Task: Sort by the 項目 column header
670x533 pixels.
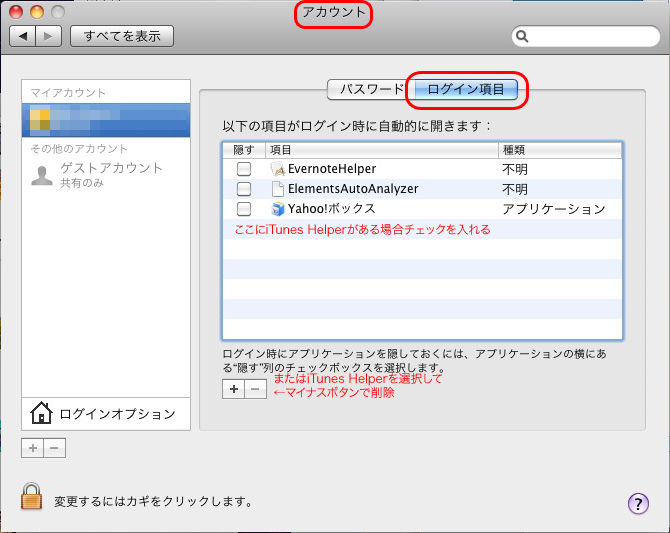Action: coord(382,150)
